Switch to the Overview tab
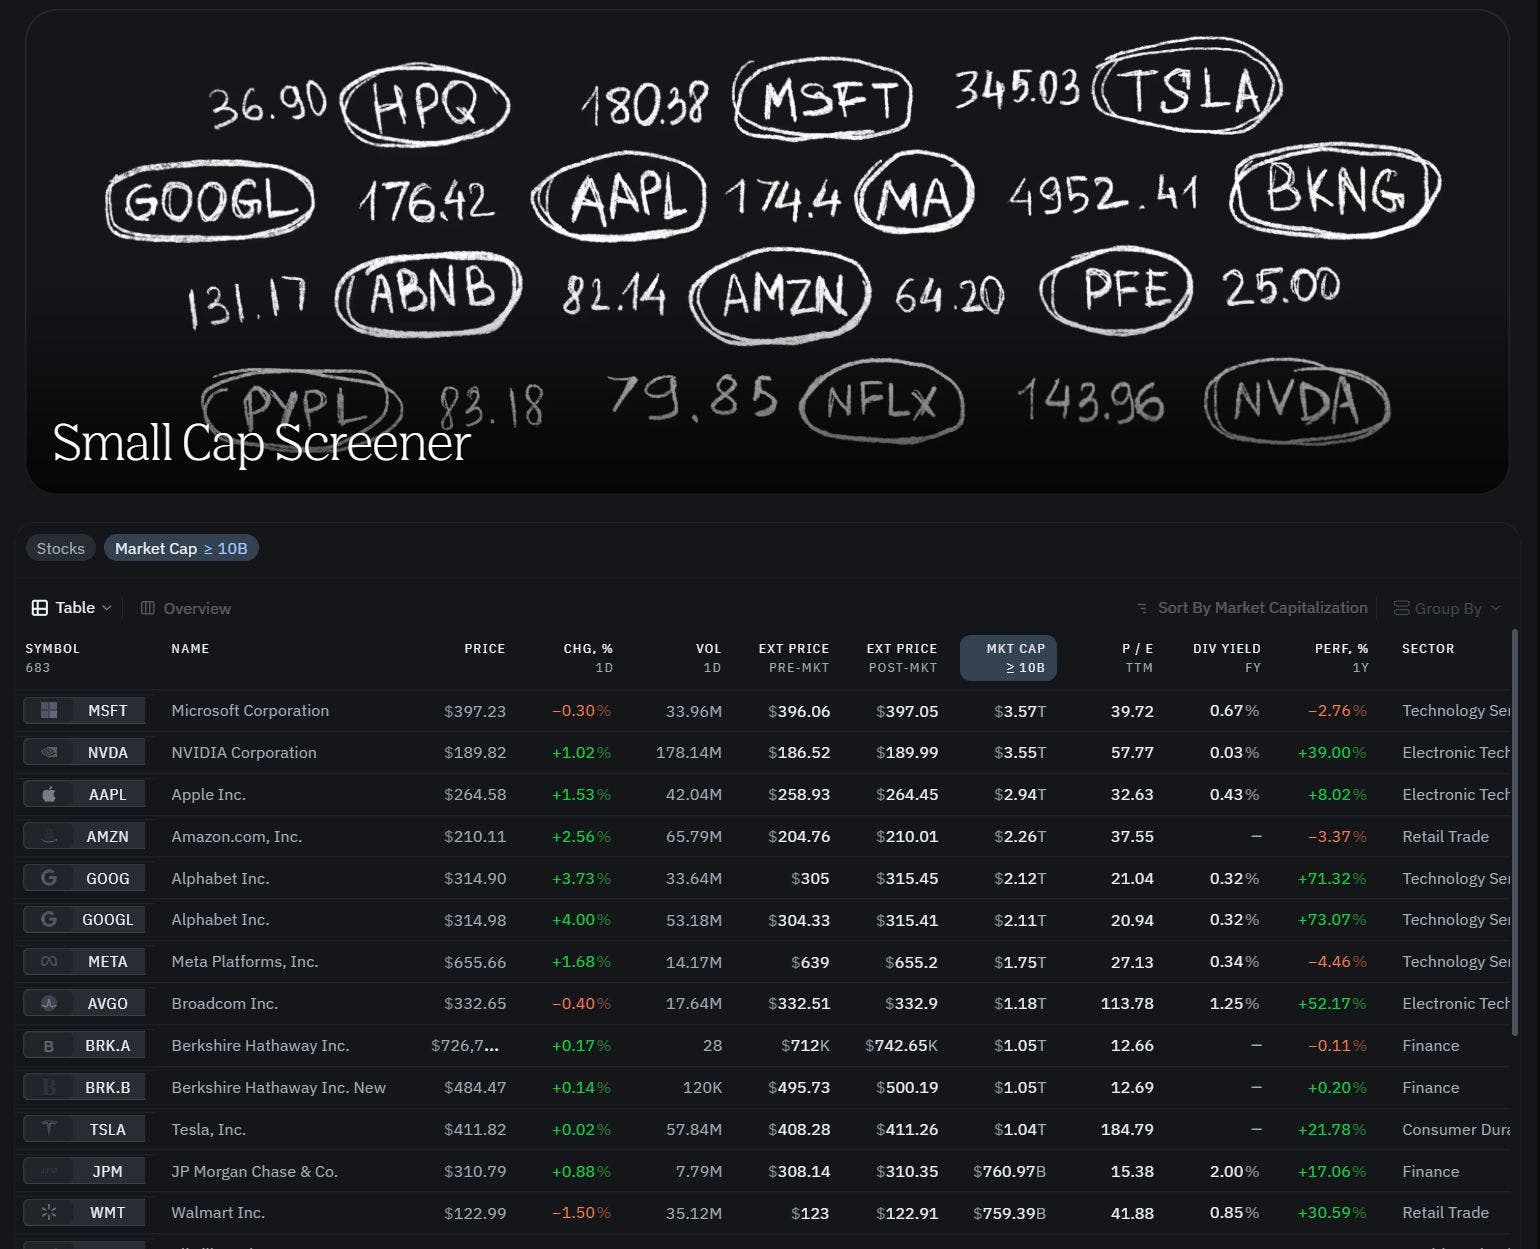 (x=186, y=608)
